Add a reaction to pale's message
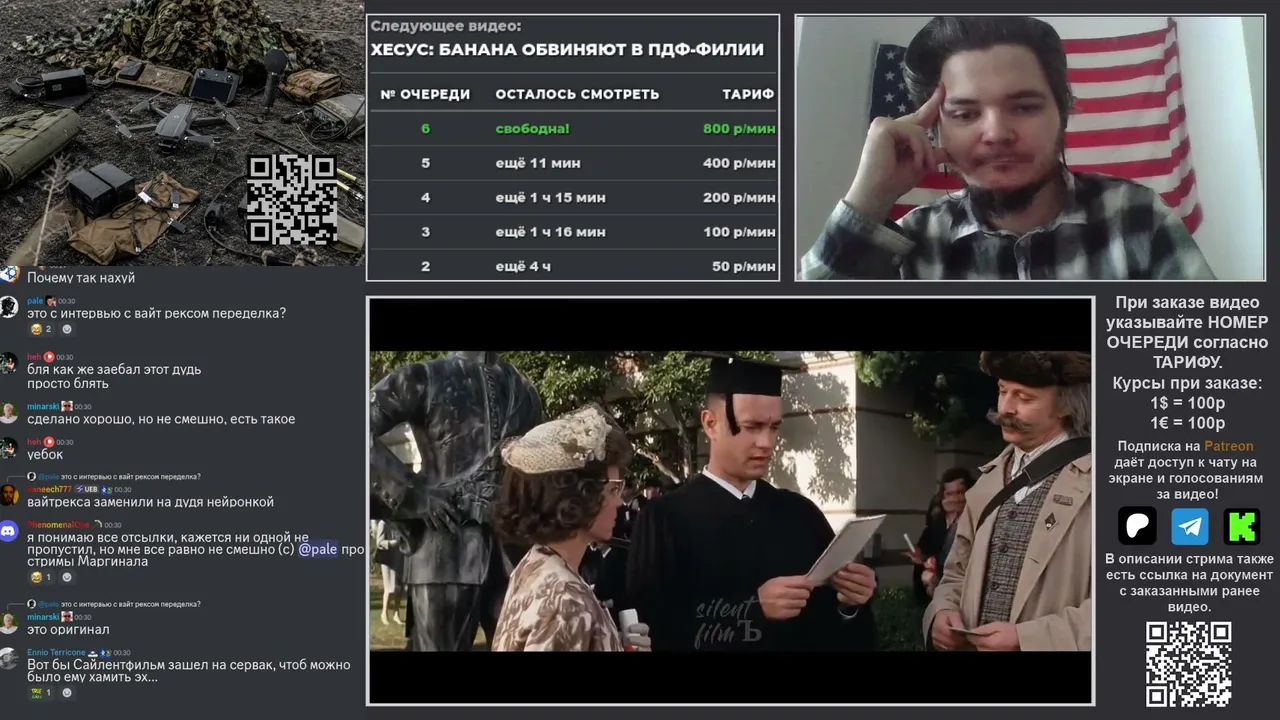1280x720 pixels. coord(67,329)
